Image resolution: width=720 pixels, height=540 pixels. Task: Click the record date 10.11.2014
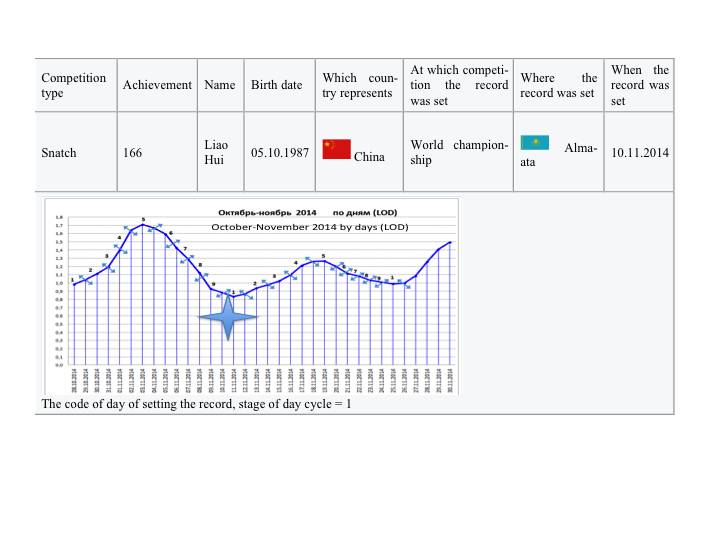pyautogui.click(x=640, y=153)
